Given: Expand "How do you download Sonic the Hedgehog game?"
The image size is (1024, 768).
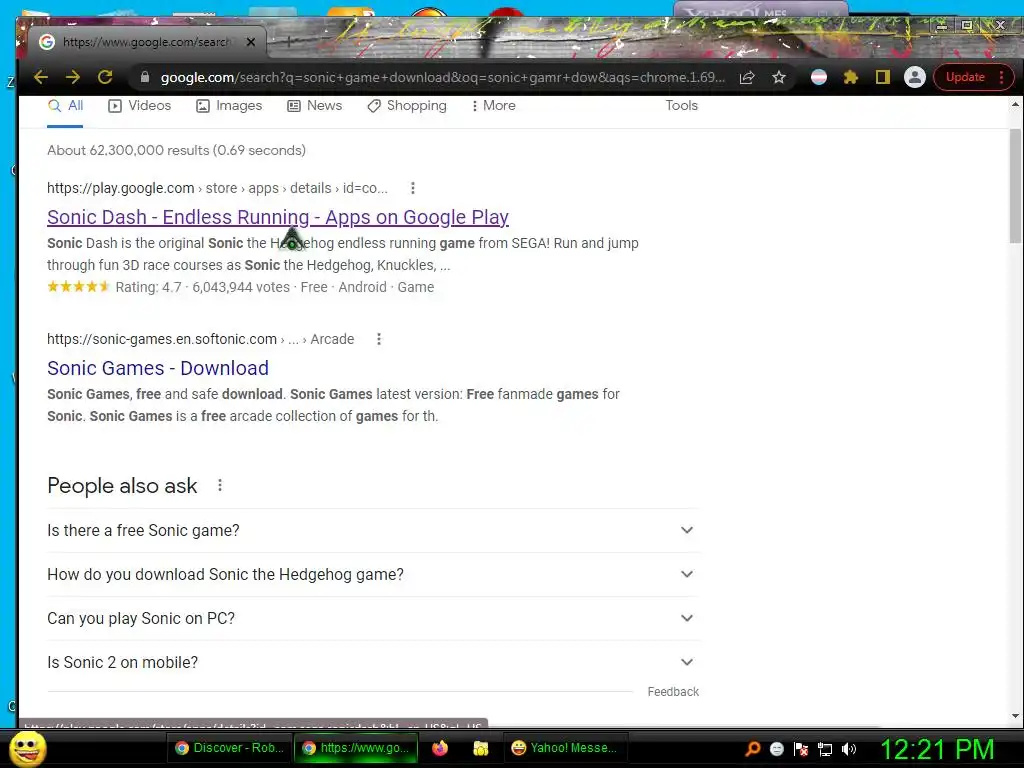Looking at the screenshot, I should (373, 574).
